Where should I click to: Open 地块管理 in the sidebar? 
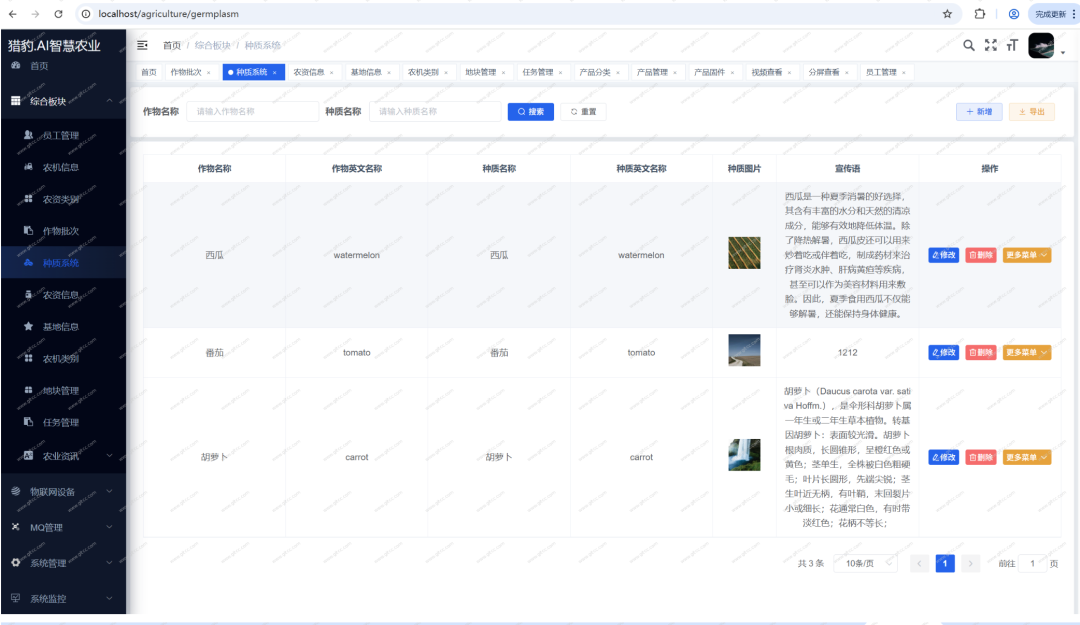(63, 390)
